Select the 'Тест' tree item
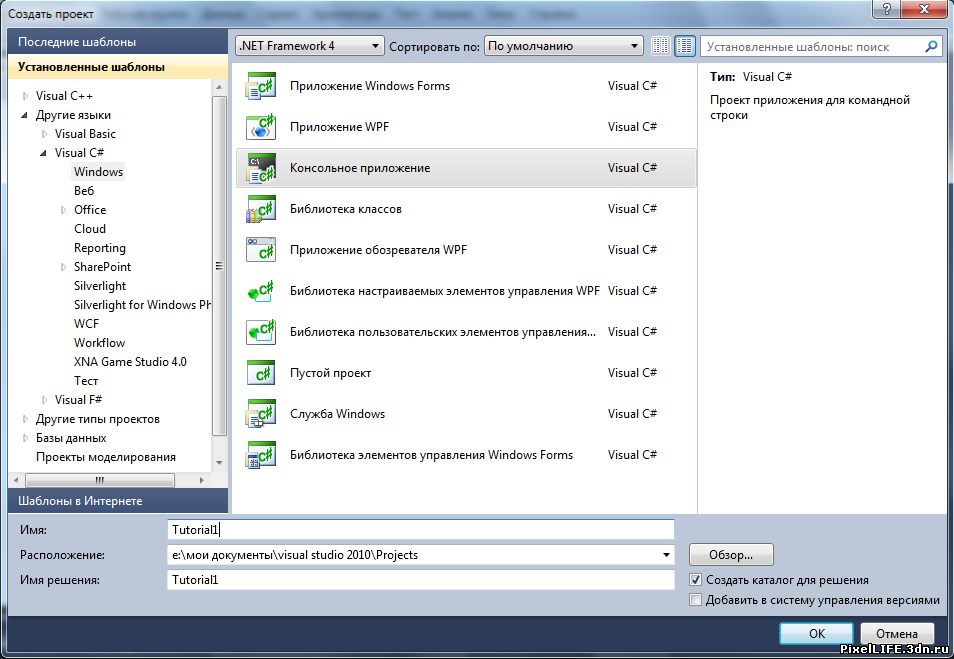The height and width of the screenshot is (659, 954). coord(86,381)
